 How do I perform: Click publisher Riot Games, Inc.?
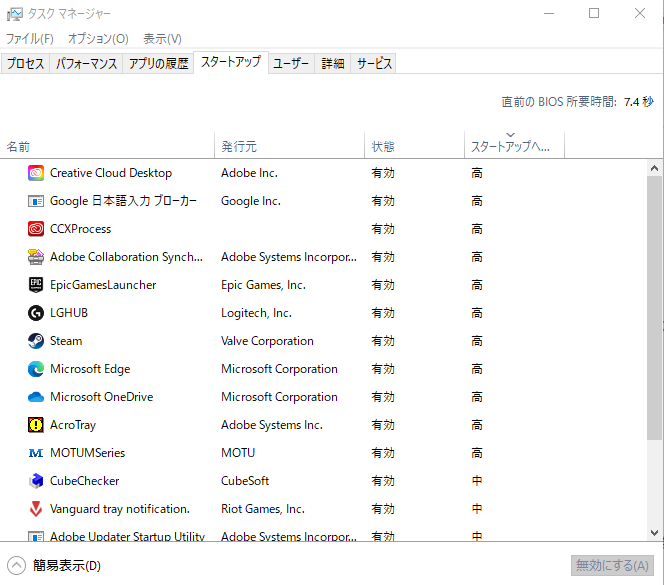263,509
